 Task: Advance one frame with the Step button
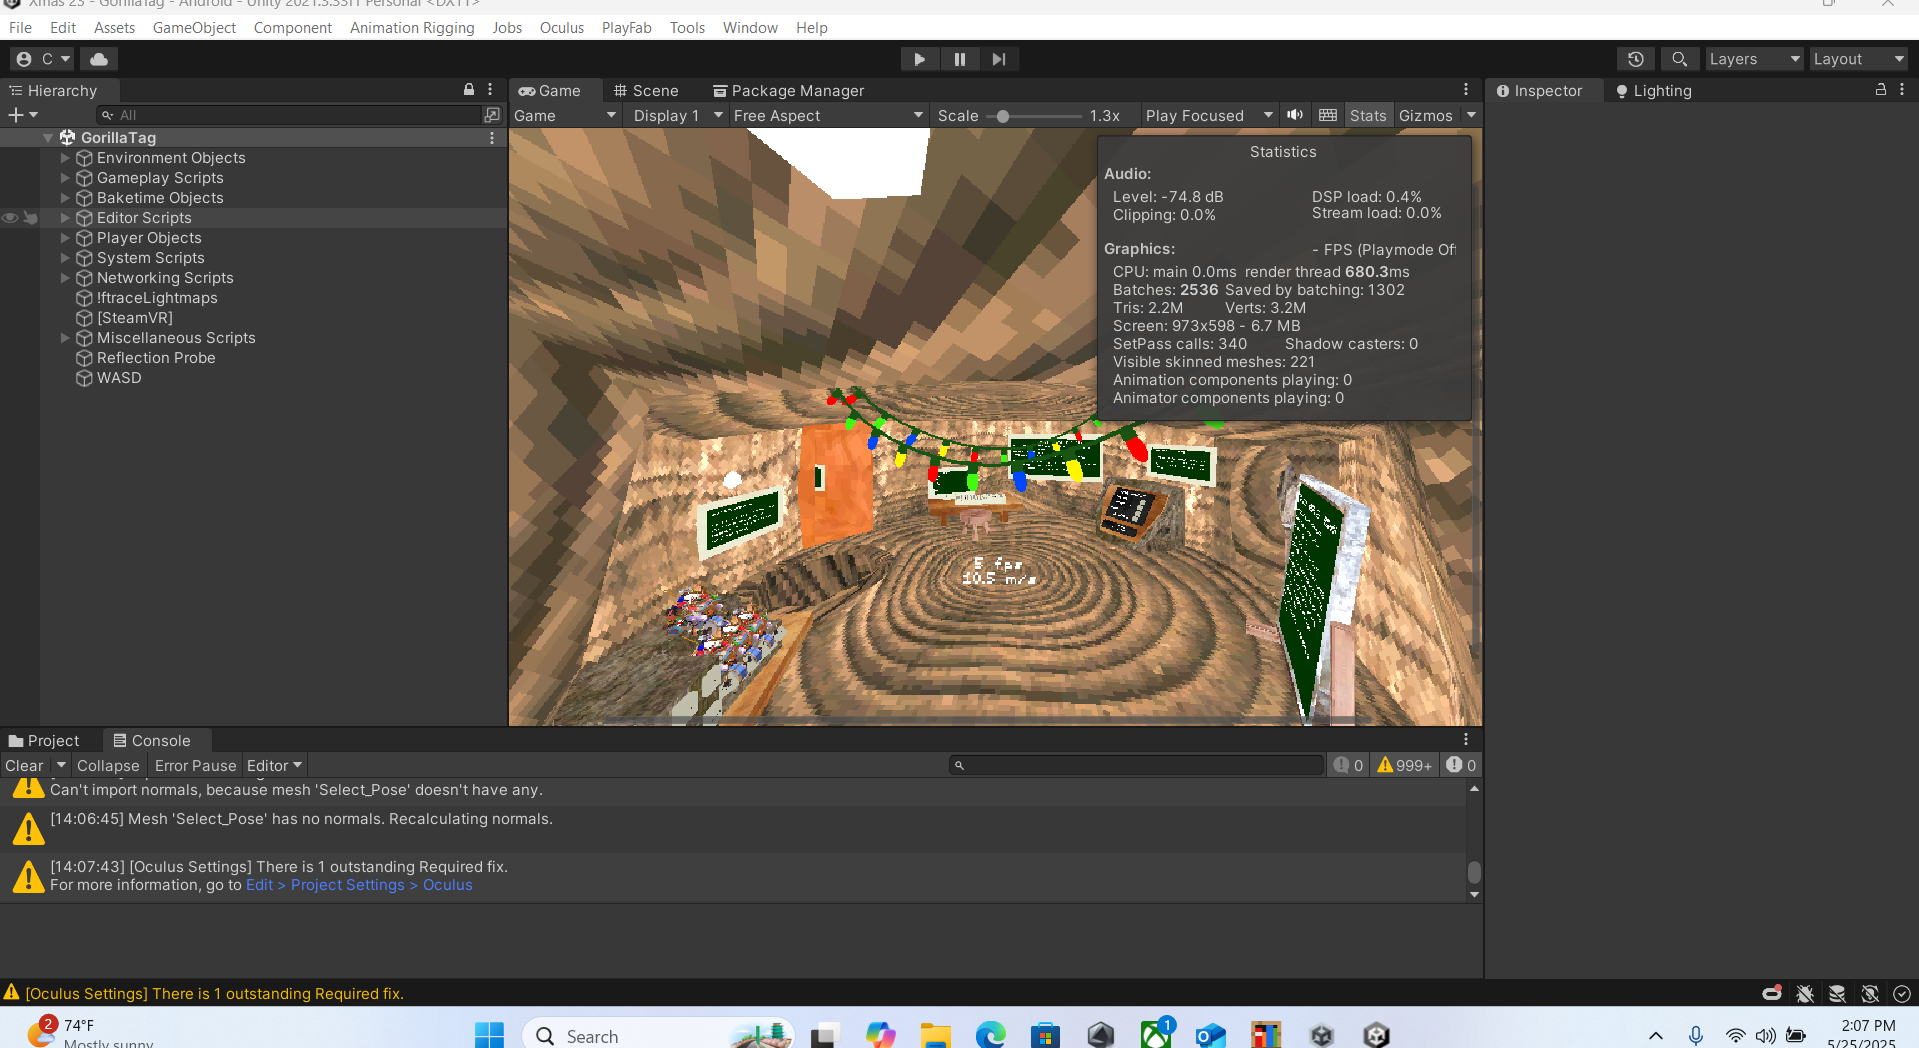pos(999,59)
